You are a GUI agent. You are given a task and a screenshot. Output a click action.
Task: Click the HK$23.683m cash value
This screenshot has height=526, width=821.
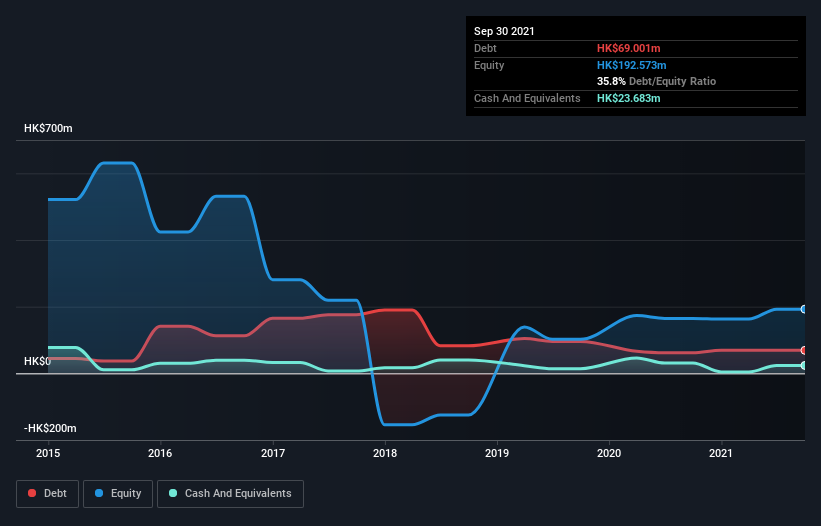[x=629, y=98]
